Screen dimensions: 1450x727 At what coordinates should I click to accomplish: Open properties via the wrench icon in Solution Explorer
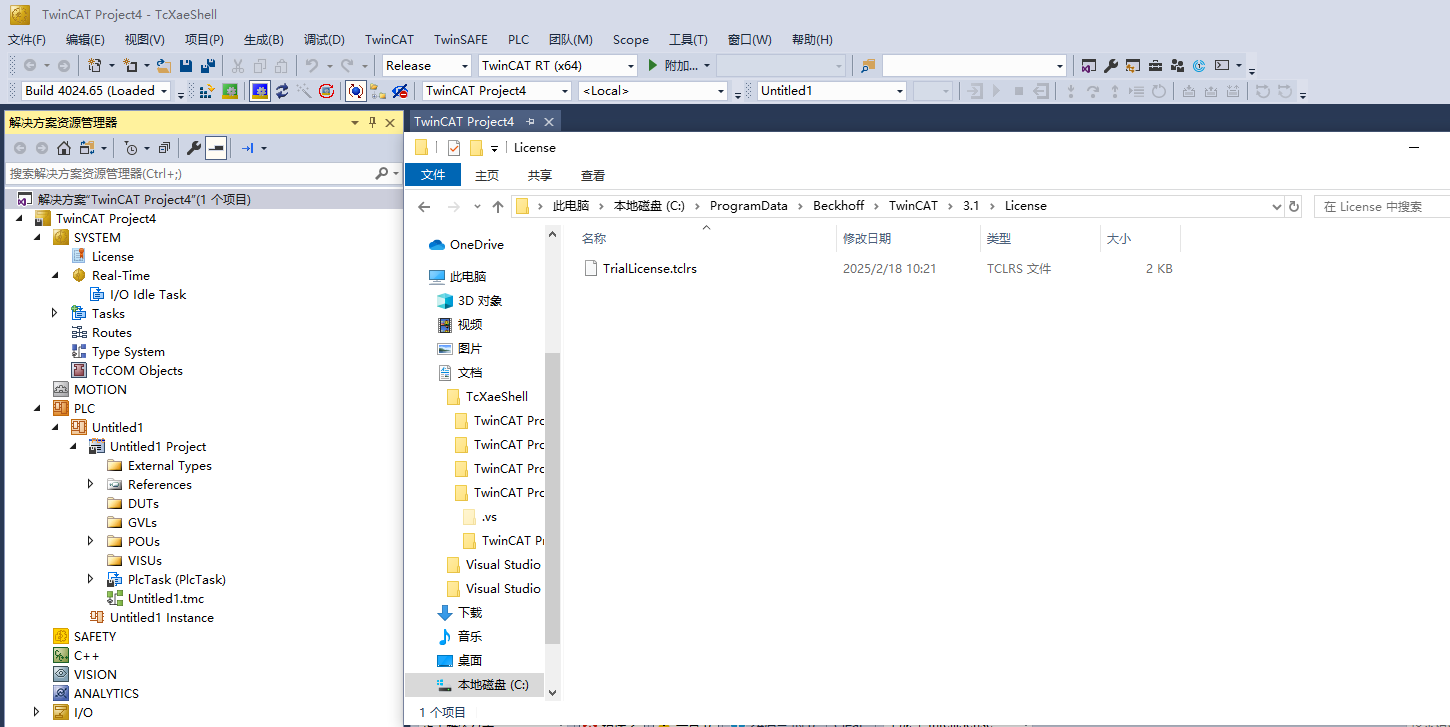[194, 148]
